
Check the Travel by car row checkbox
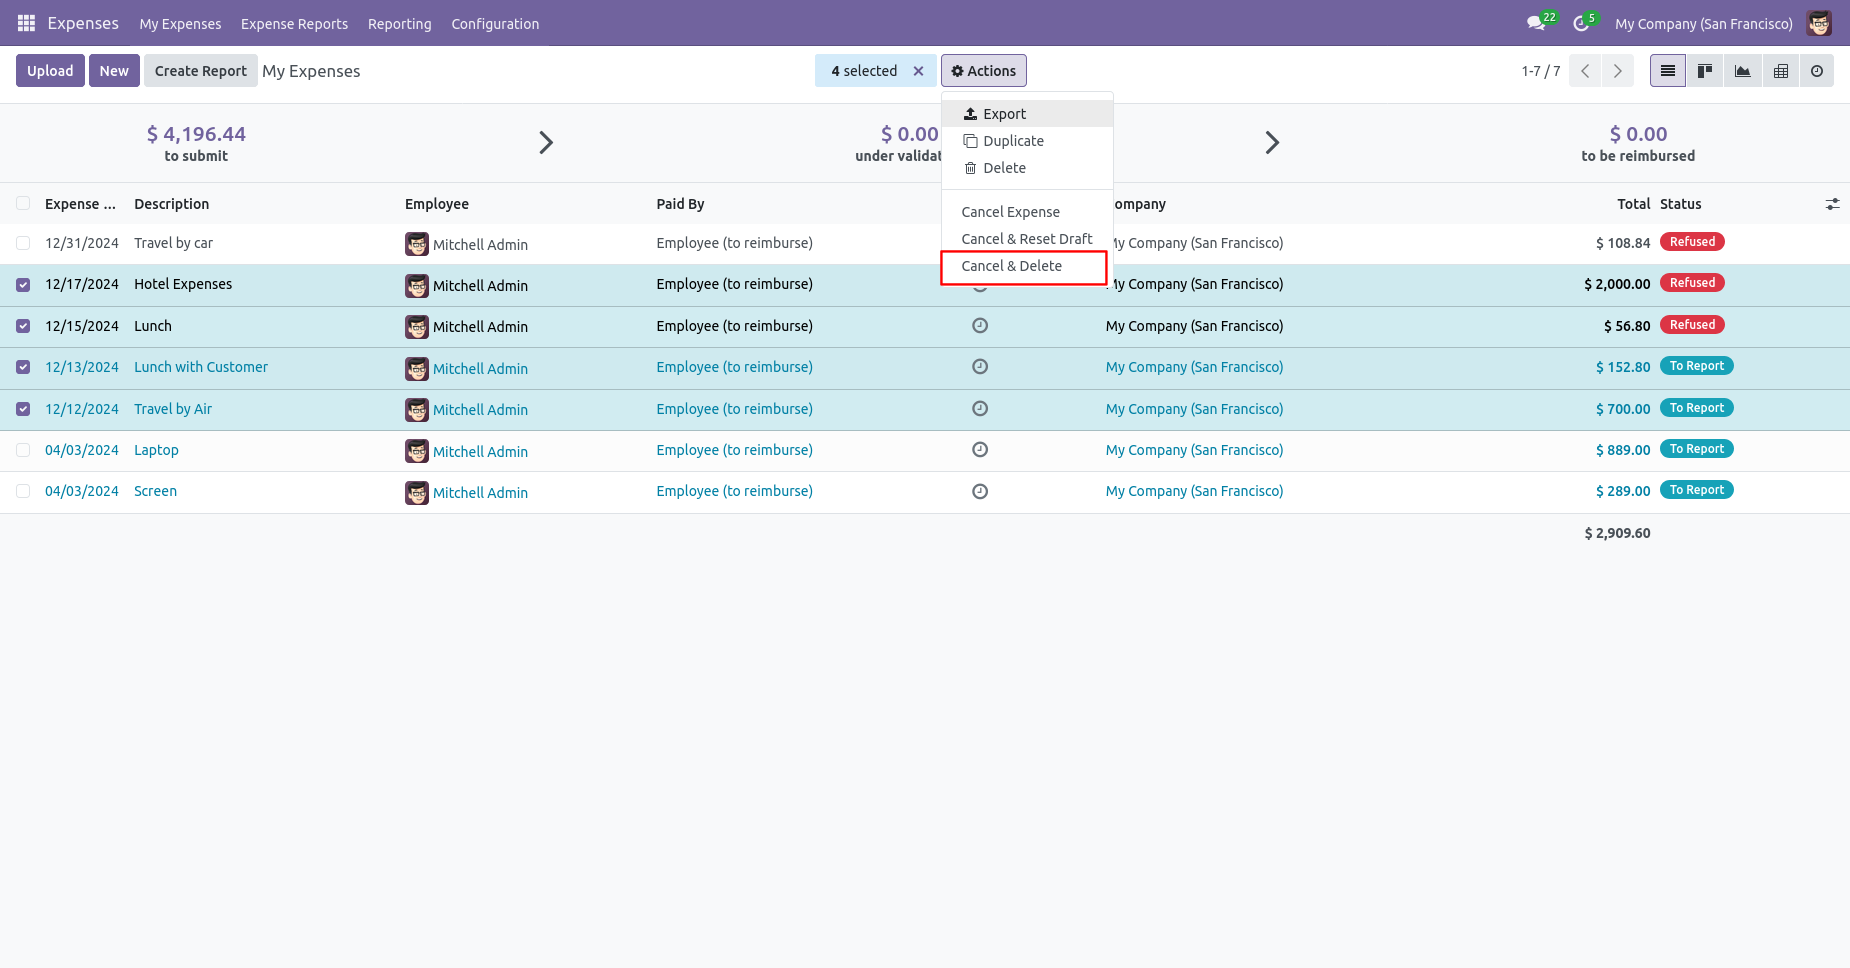point(23,243)
